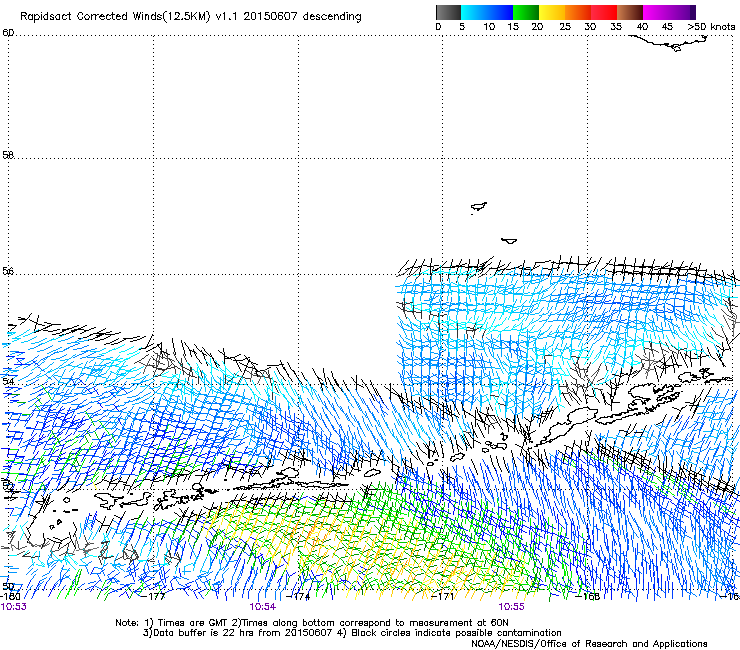Viewport: 740px width, 650px height.
Task: Pick the red 30-35 knots legend segment
Action: click(x=604, y=12)
